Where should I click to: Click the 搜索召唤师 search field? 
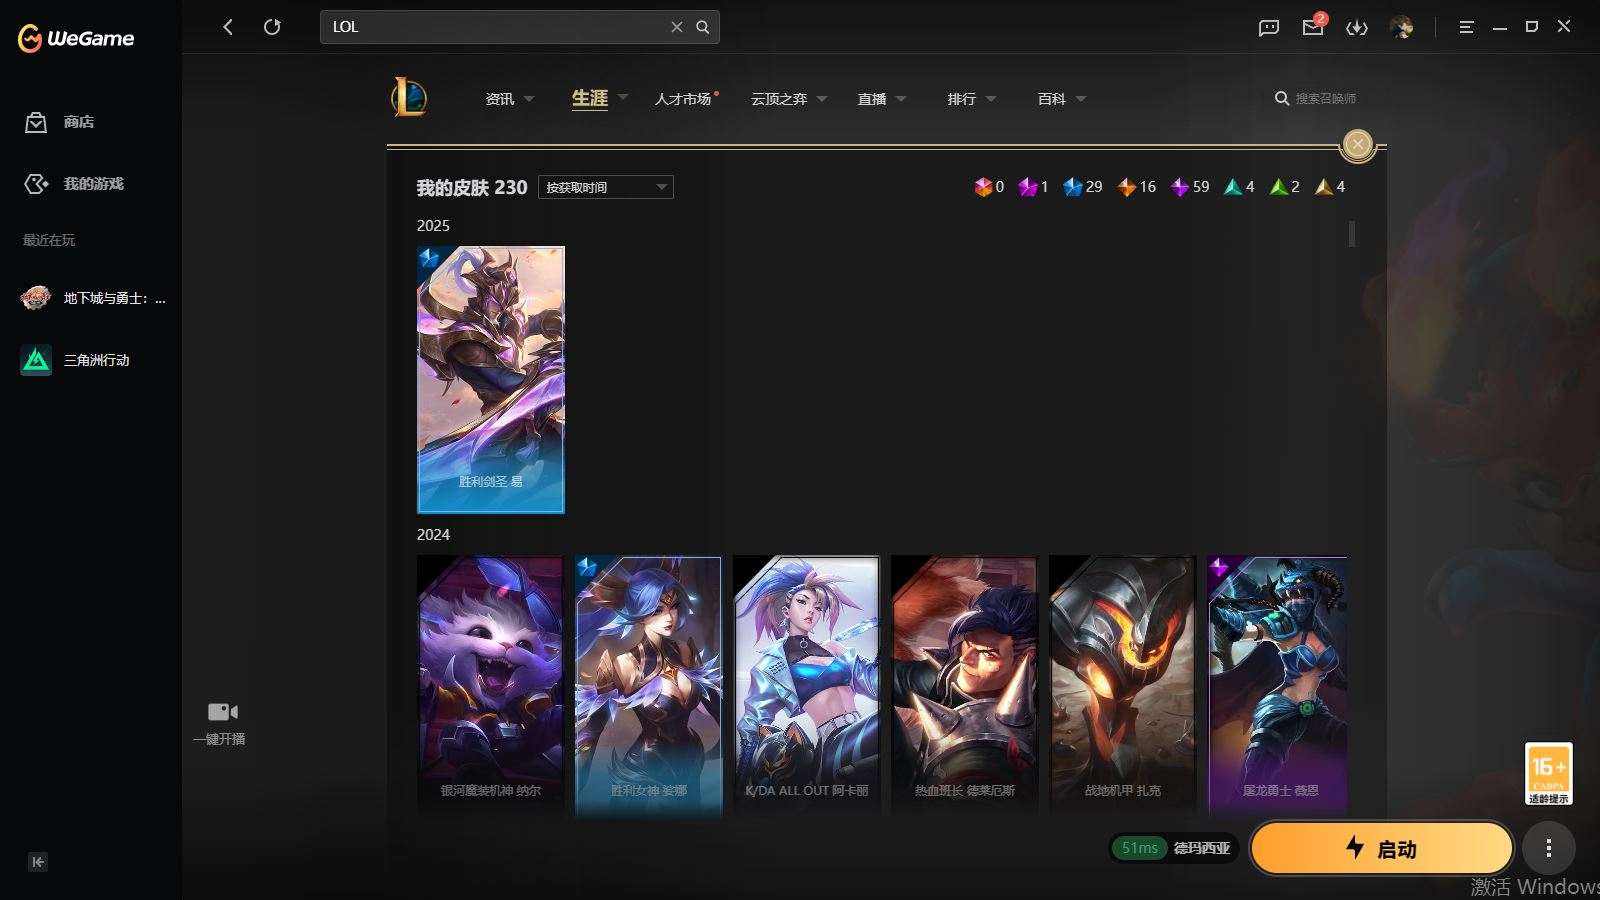[1316, 98]
